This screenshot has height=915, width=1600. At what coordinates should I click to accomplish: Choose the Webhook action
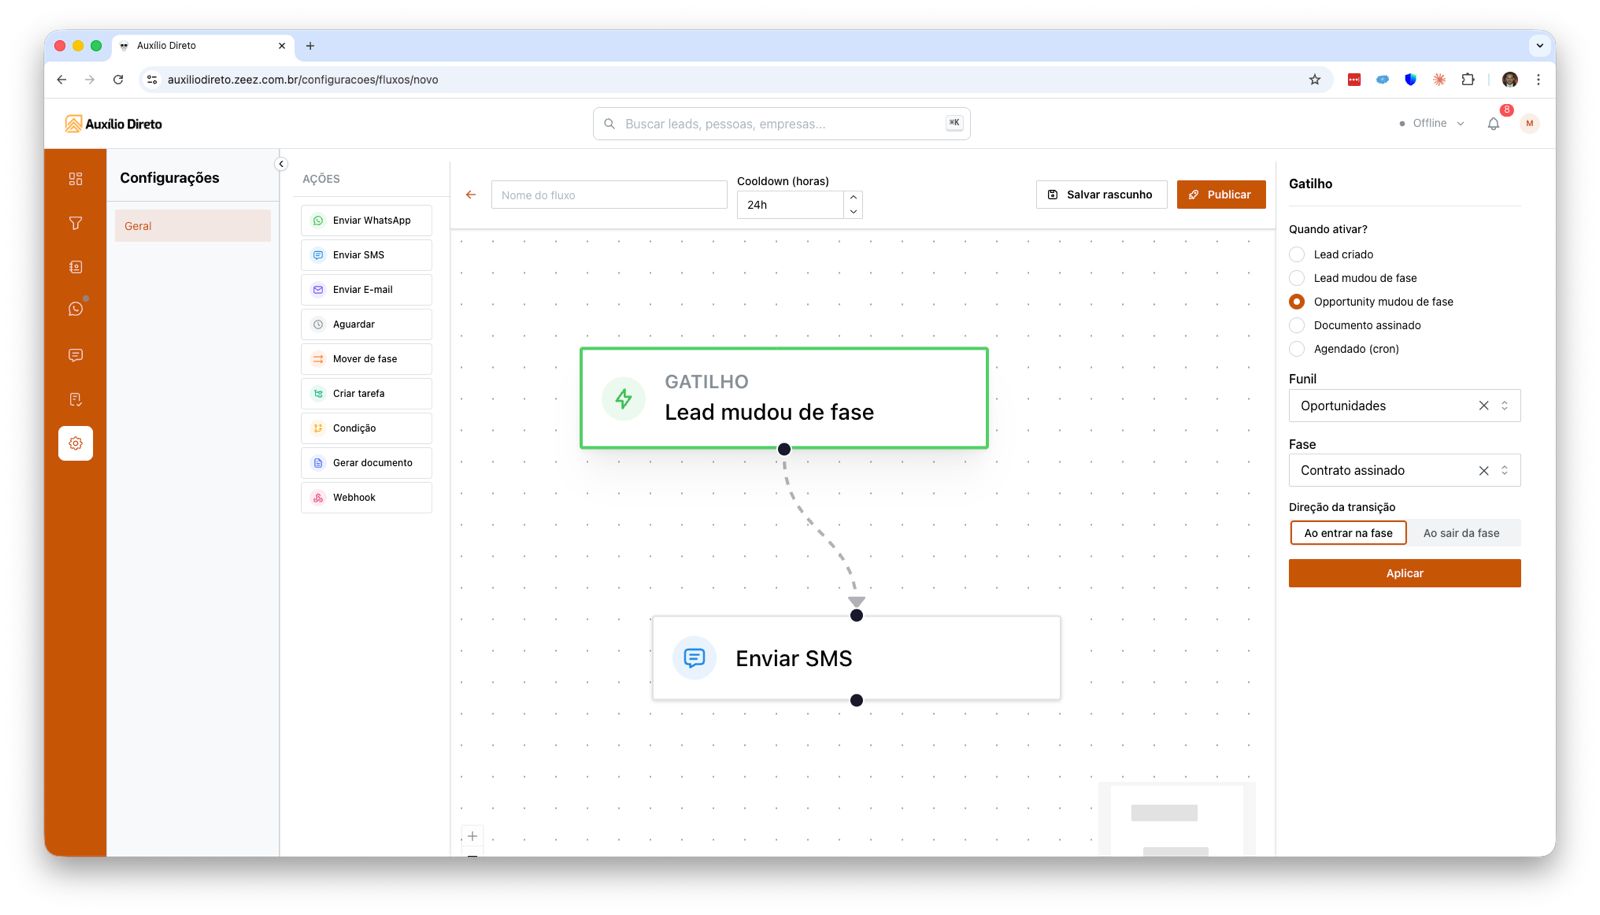point(366,497)
